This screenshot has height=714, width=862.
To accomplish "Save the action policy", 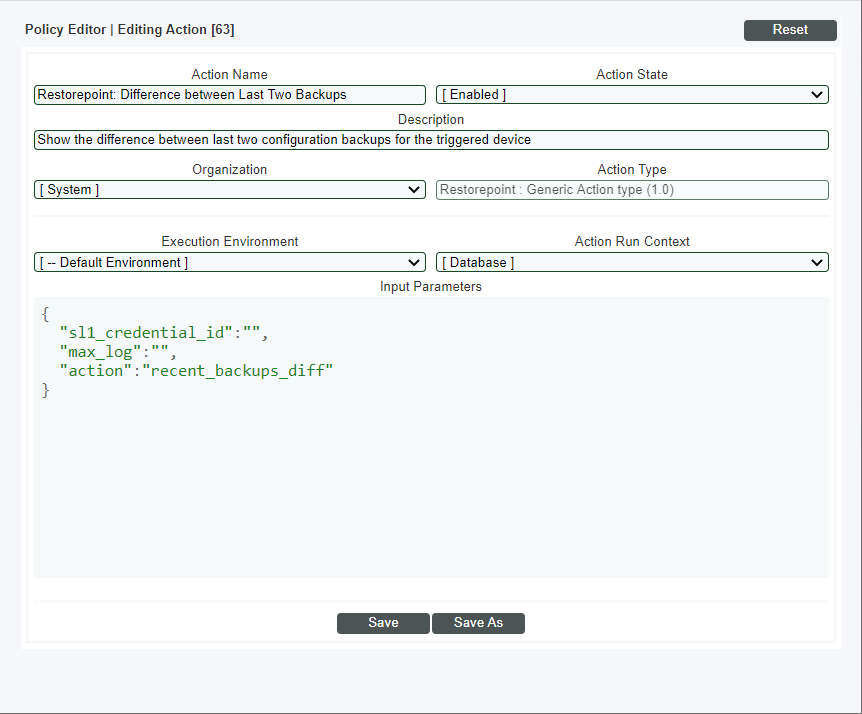I will 383,623.
